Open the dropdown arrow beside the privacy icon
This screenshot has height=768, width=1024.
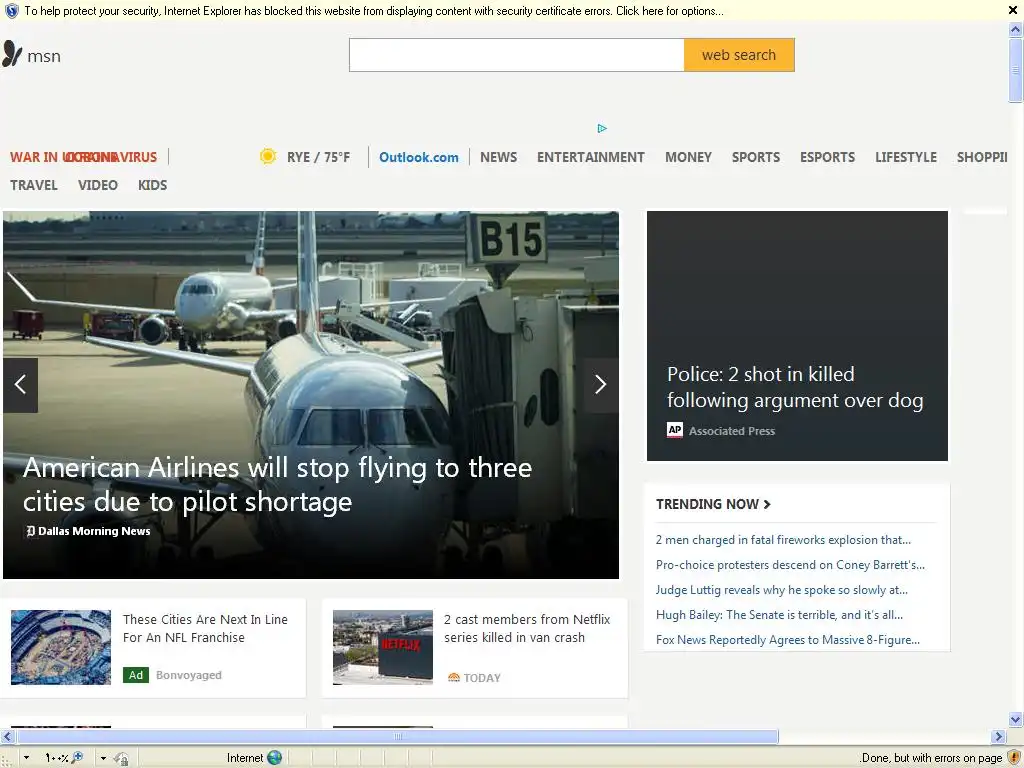coord(103,758)
